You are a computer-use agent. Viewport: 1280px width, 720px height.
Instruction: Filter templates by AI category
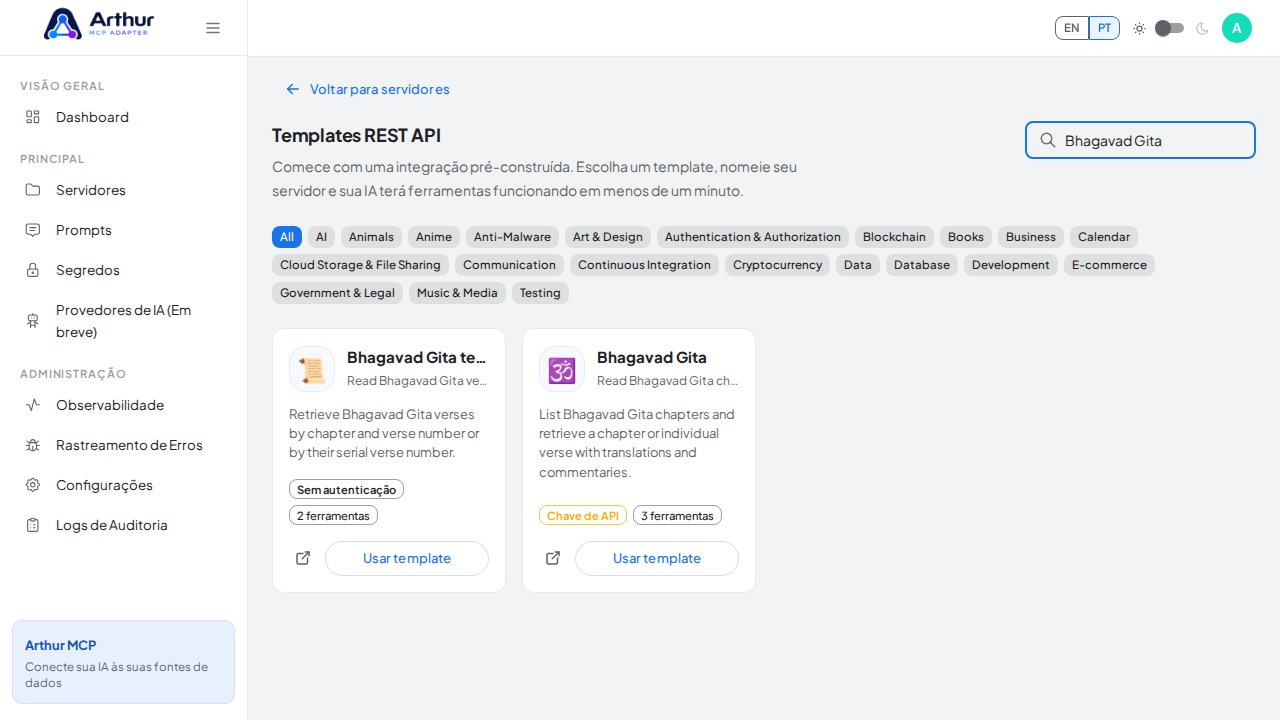coord(321,237)
